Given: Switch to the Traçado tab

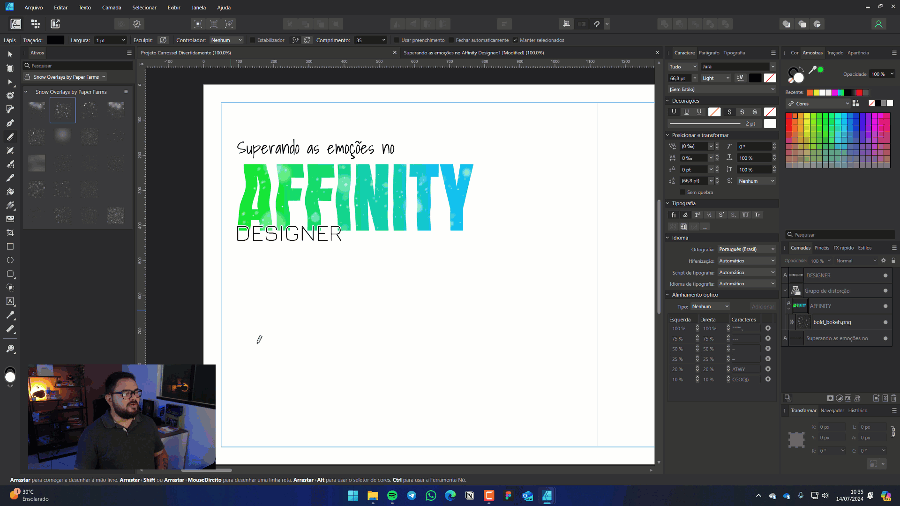Looking at the screenshot, I should coord(835,53).
